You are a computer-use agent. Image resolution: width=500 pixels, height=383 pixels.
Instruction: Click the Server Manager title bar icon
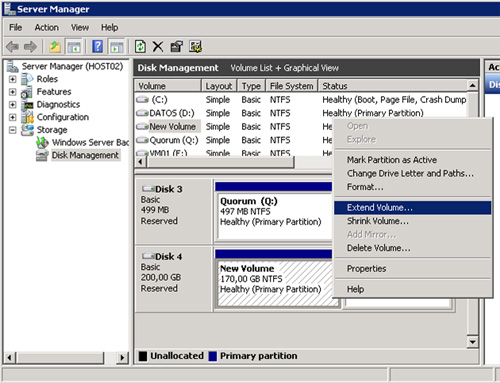[9, 9]
